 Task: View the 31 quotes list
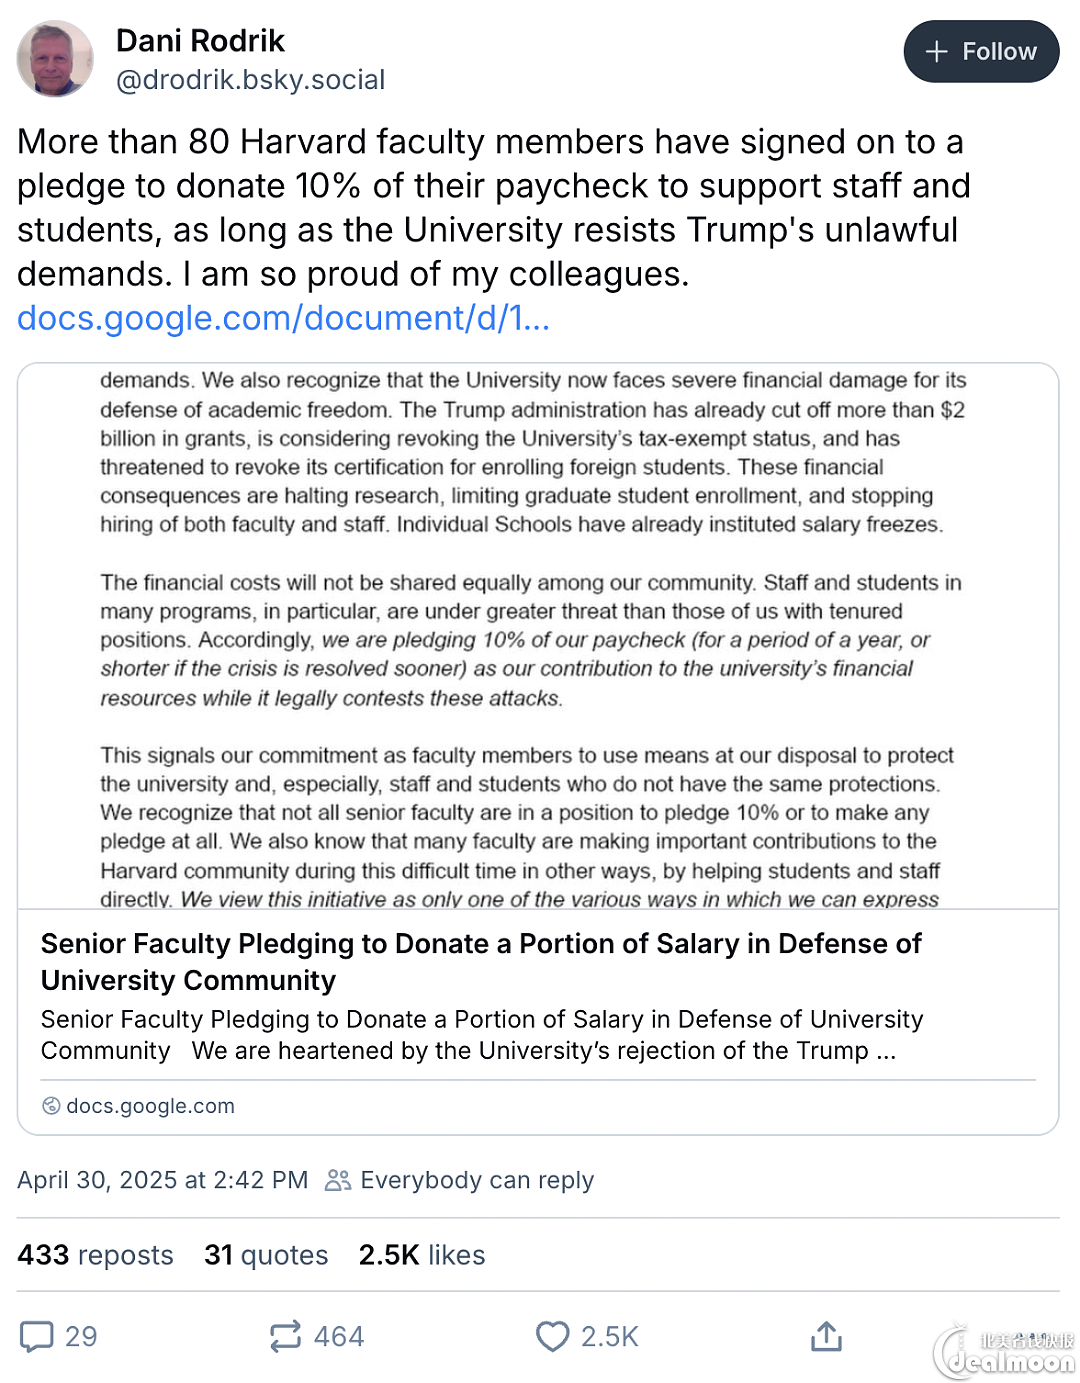pos(266,1255)
